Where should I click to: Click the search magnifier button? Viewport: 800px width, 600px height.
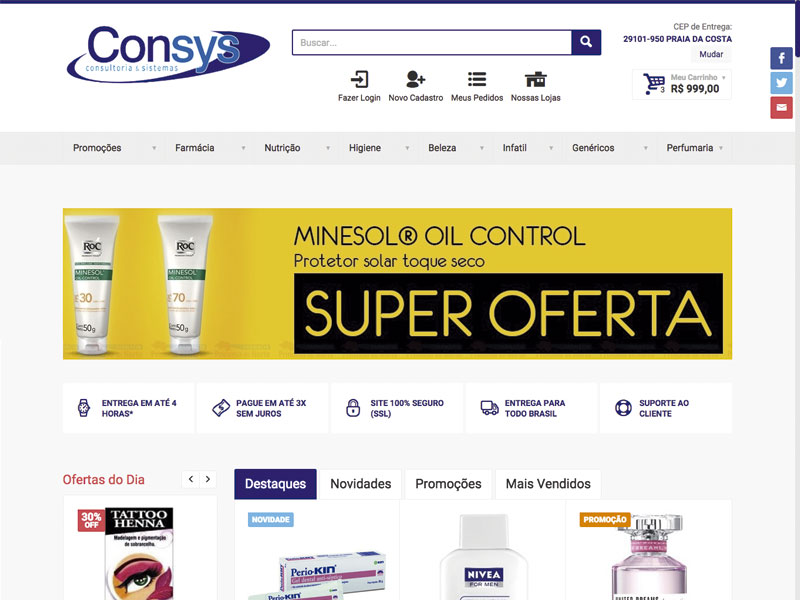[586, 42]
